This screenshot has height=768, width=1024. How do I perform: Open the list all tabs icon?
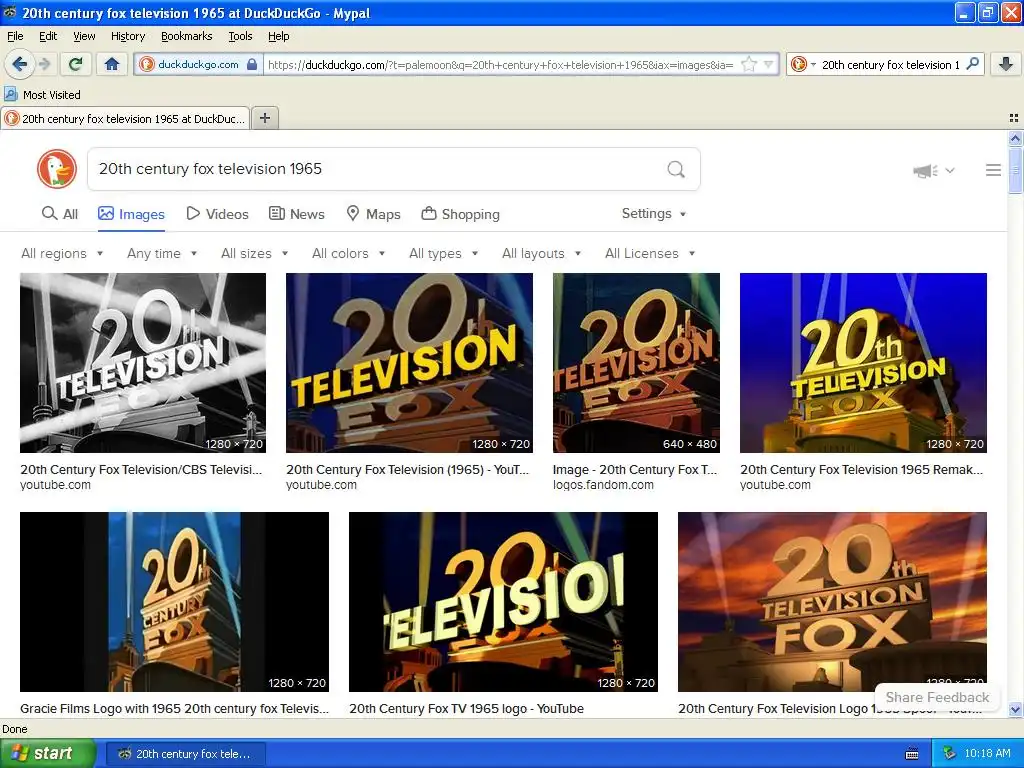[x=1014, y=118]
